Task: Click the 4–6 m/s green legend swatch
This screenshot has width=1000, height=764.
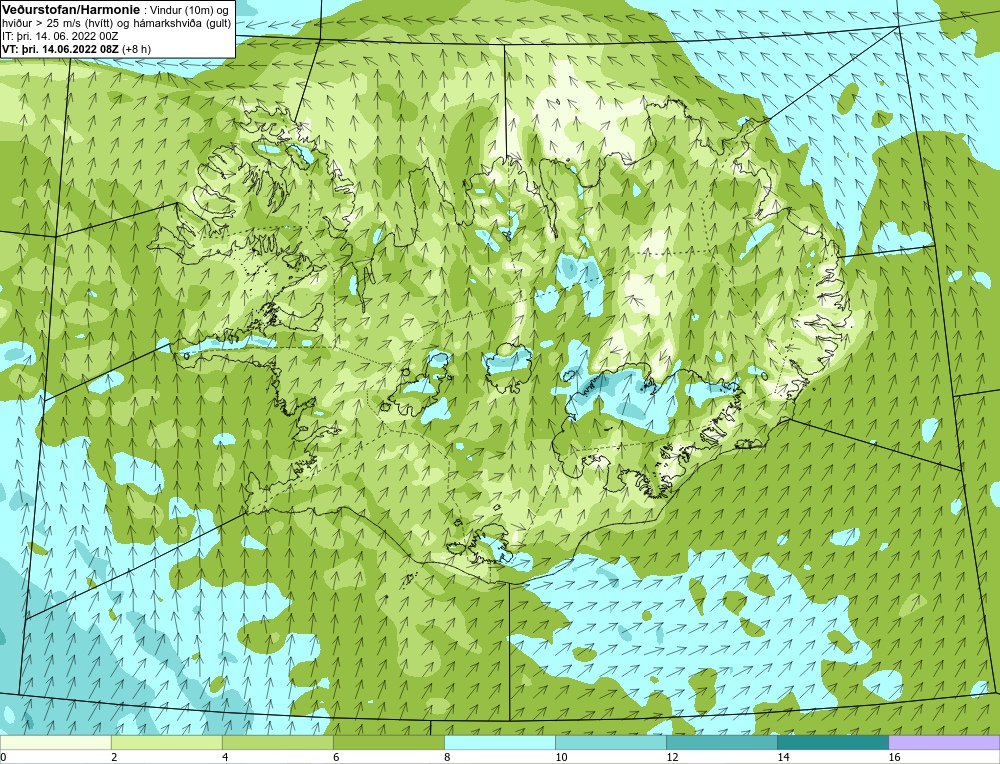Action: 278,742
